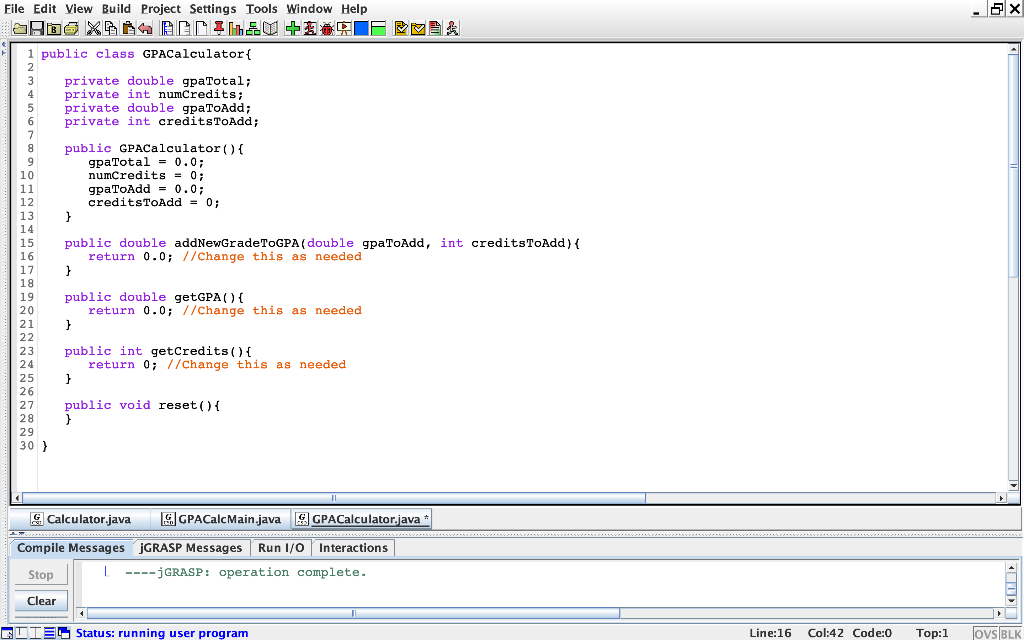Screen dimensions: 1024x640
Task: Click the editor horizontal scrollbar thumb
Action: [334, 497]
